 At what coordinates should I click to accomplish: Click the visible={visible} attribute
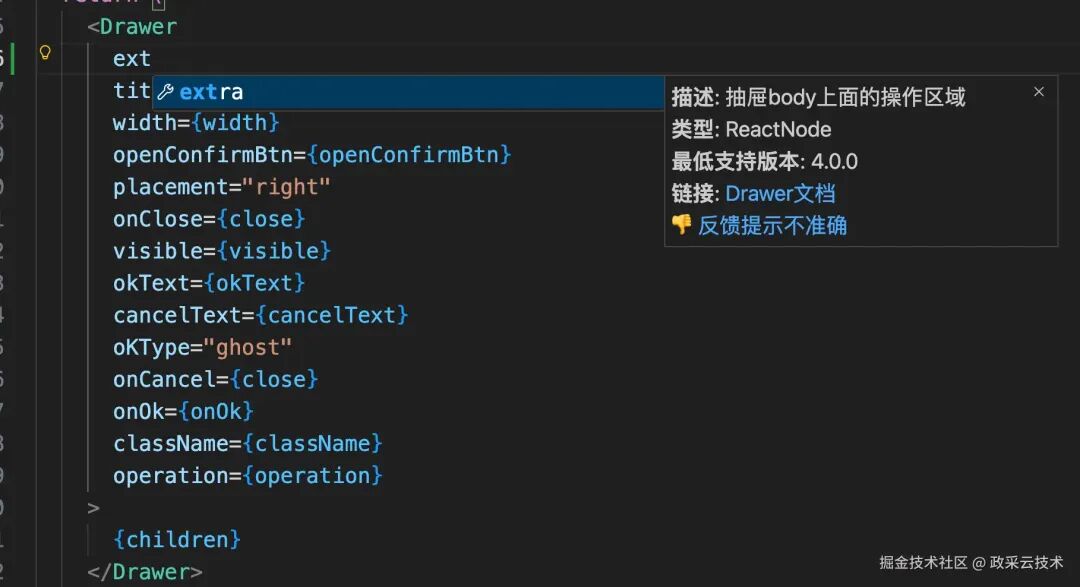[220, 250]
